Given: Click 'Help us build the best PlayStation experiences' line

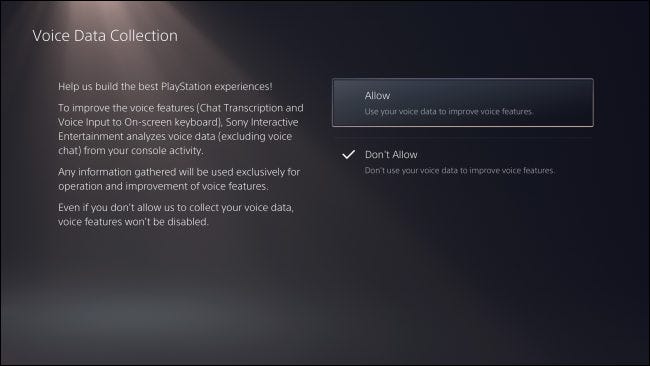Looking at the screenshot, I should [x=165, y=87].
